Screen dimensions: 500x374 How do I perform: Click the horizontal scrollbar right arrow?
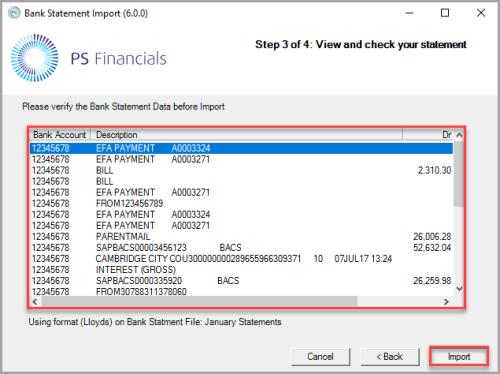446,302
